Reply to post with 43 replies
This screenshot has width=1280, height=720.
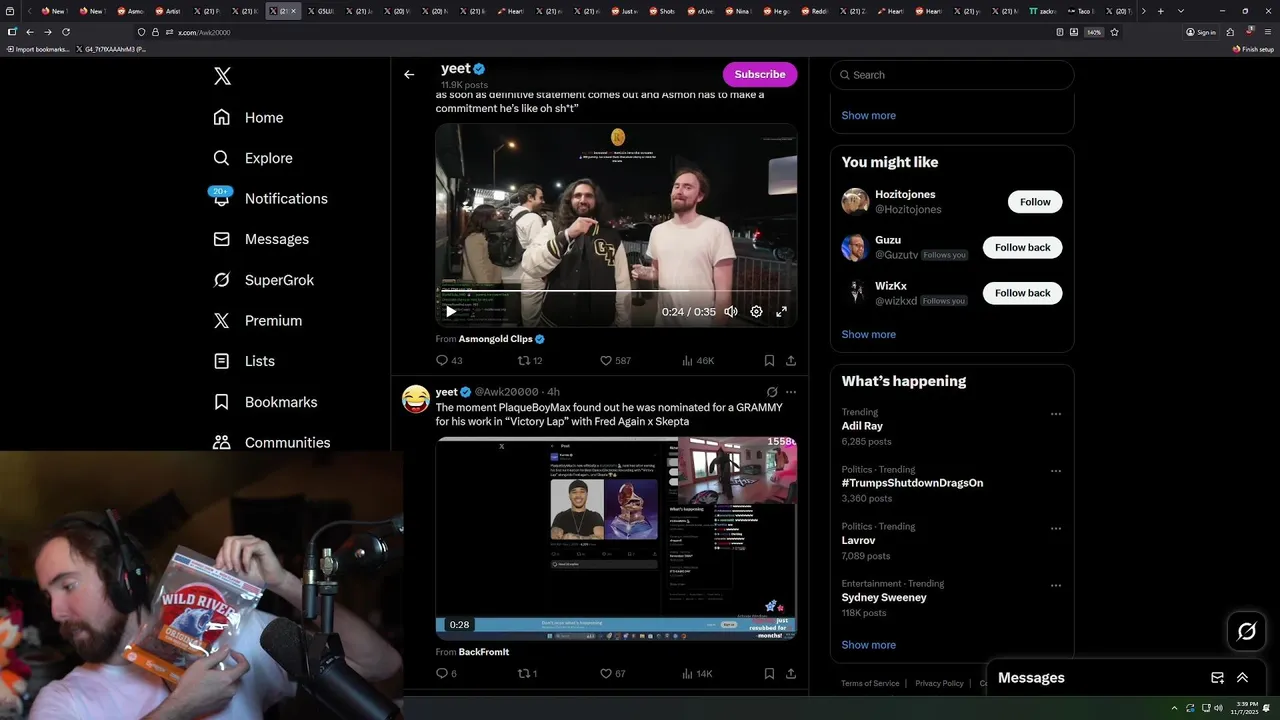449,360
